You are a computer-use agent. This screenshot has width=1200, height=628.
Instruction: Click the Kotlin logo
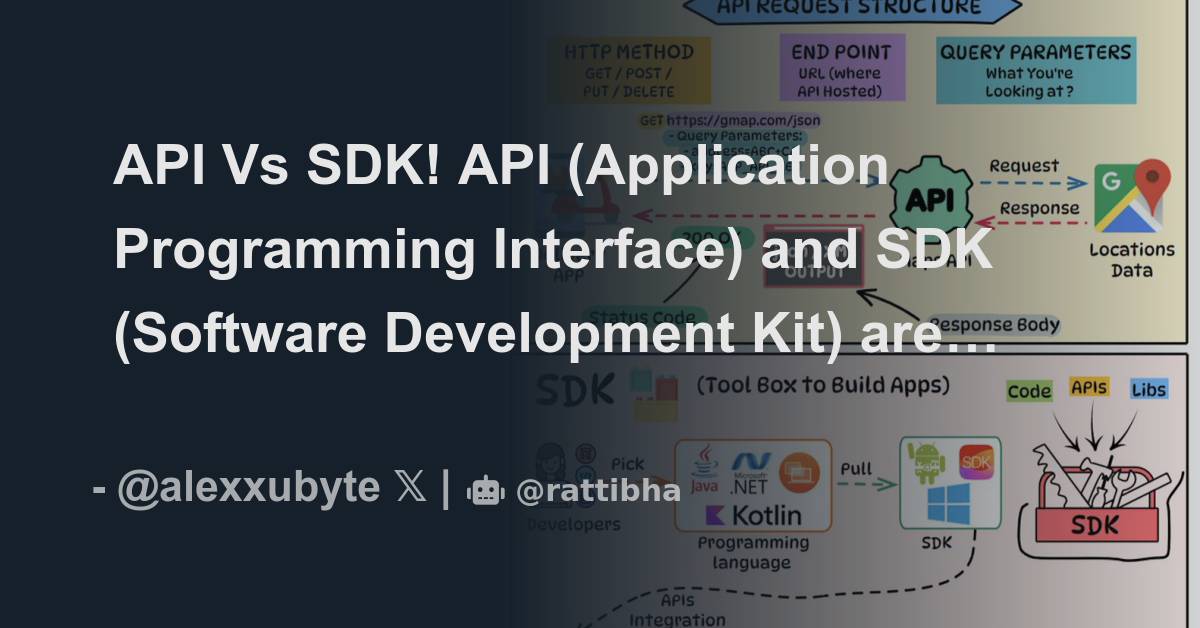tap(750, 515)
